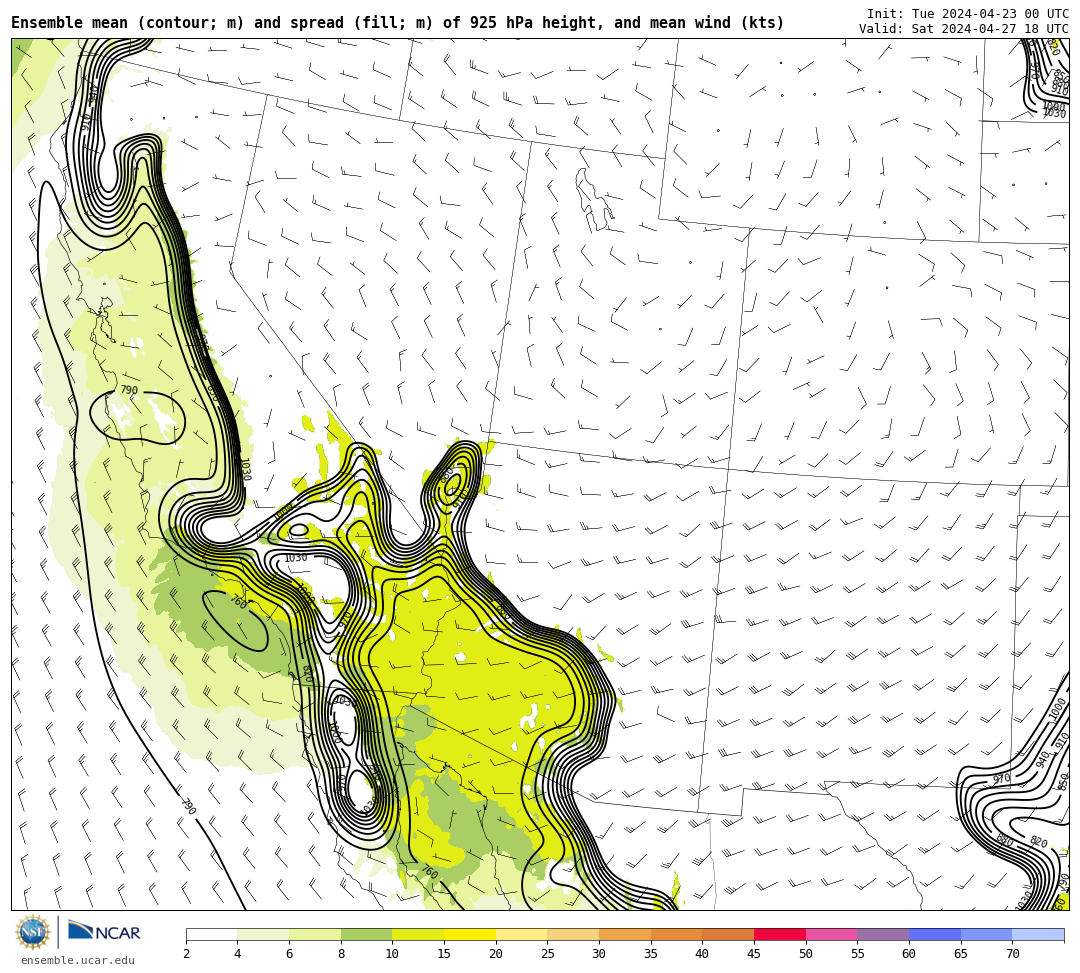Click the Init: Tue 2024-04-23 00 UTC text
Screen dimensions: 1080x973
coord(968,14)
